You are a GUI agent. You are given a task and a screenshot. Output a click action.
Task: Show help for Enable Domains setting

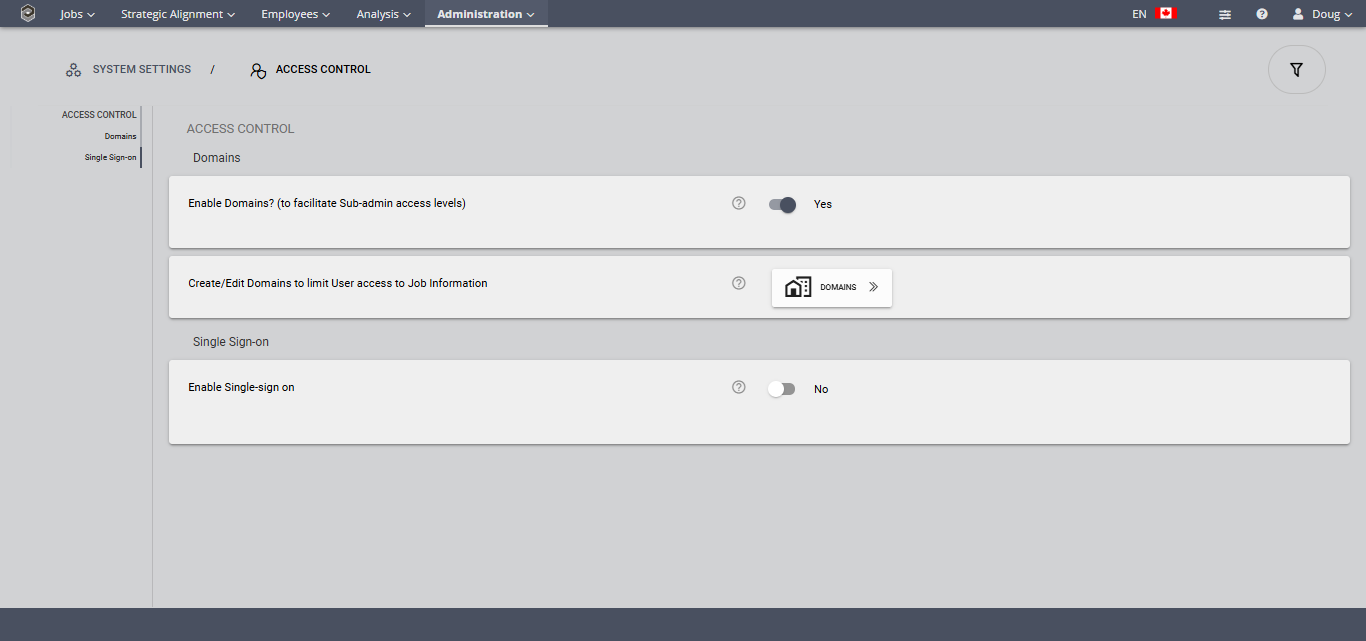tap(739, 203)
